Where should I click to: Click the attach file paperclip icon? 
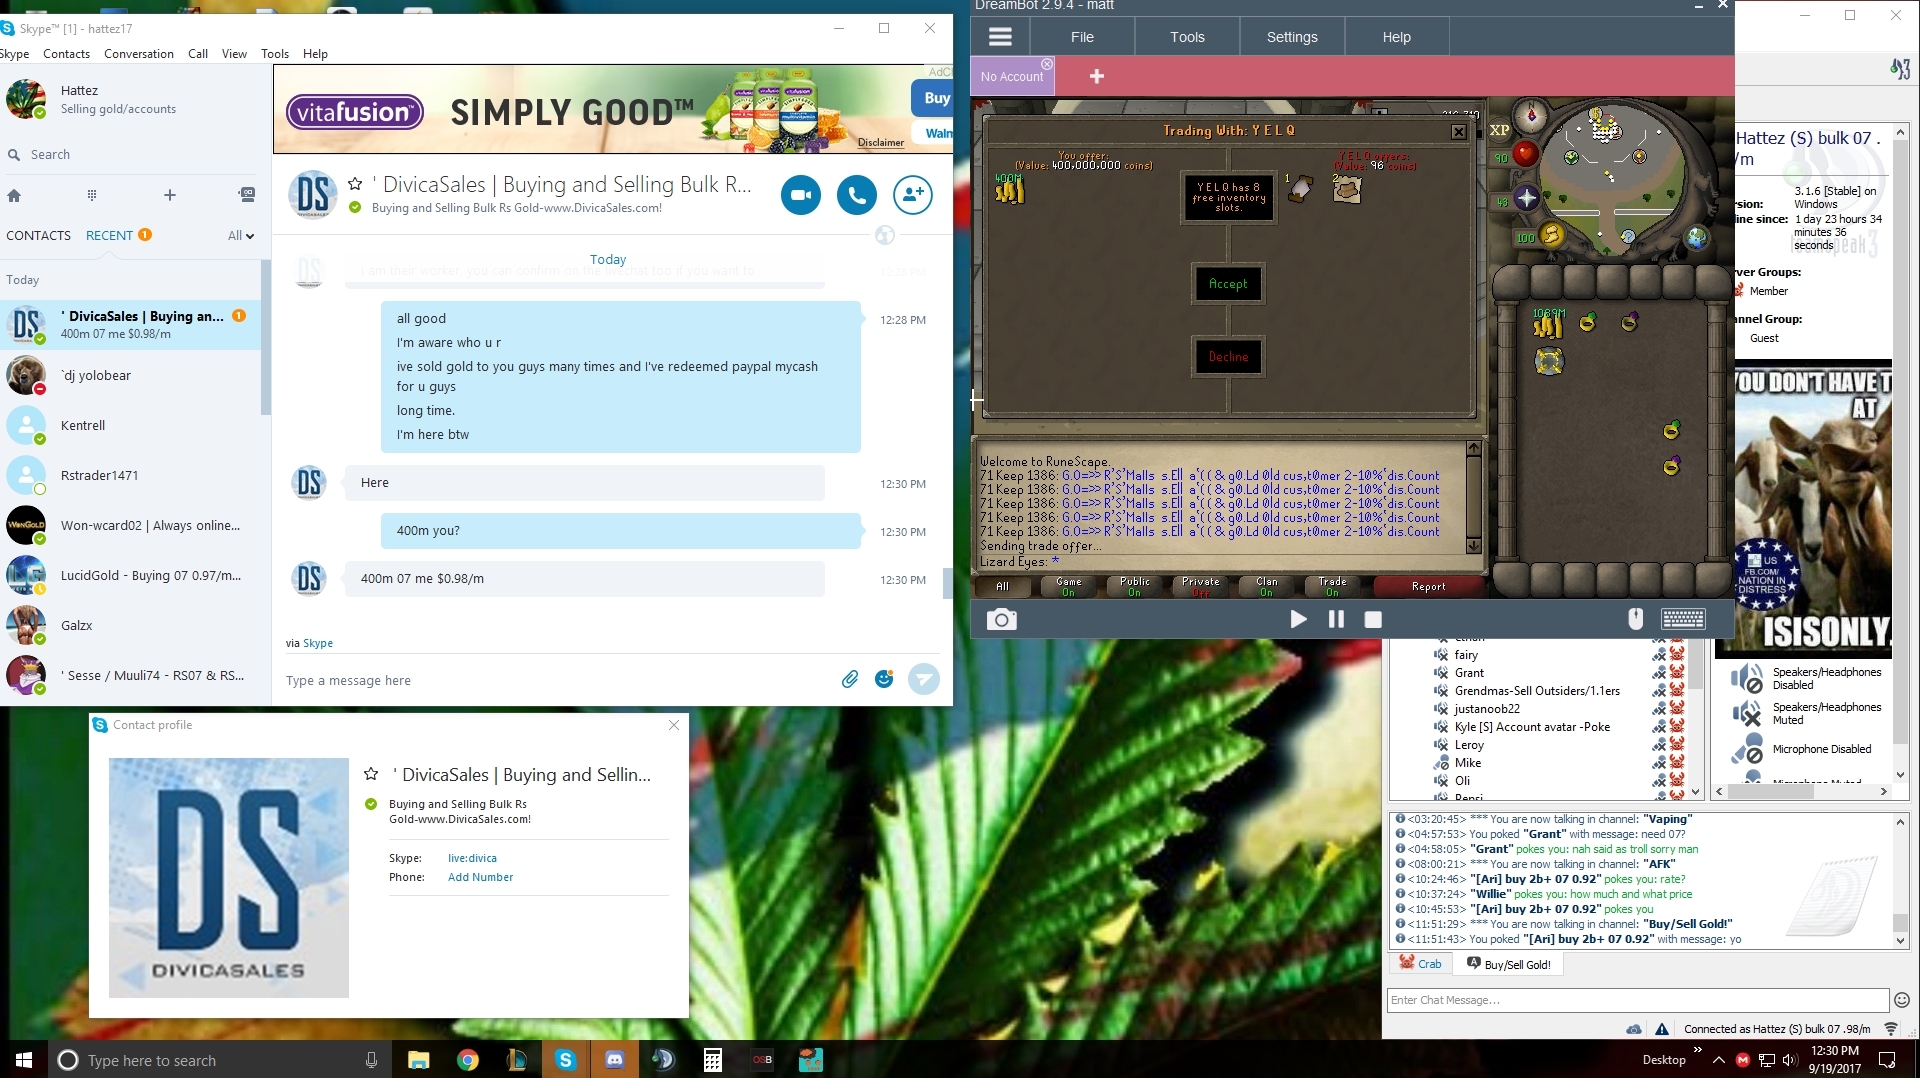pyautogui.click(x=849, y=680)
